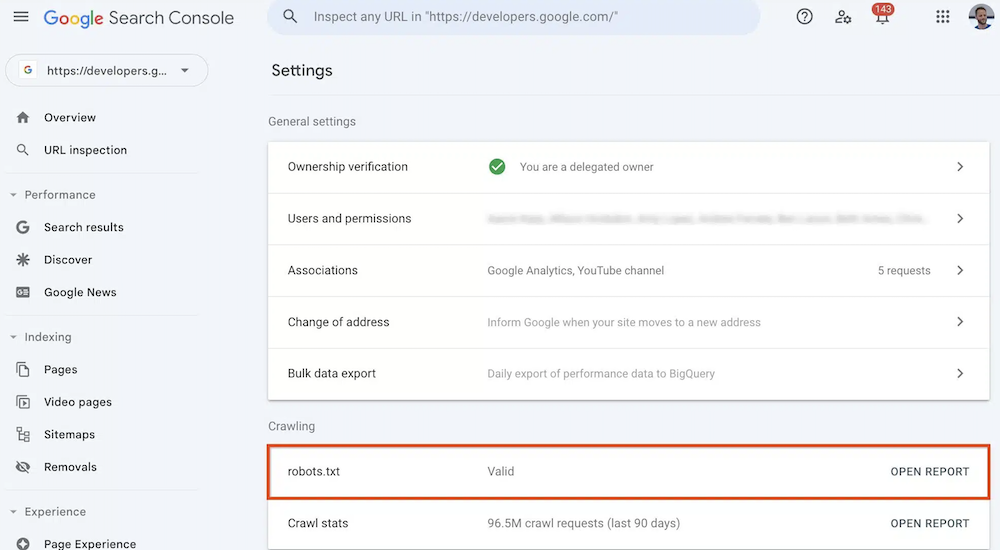Click the Removals eye-slash icon

[23, 467]
